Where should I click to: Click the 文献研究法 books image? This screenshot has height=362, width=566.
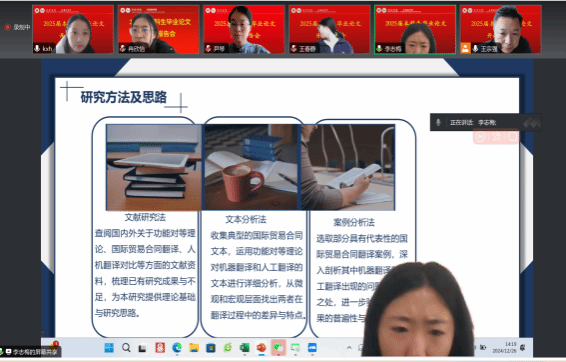pyautogui.click(x=154, y=167)
